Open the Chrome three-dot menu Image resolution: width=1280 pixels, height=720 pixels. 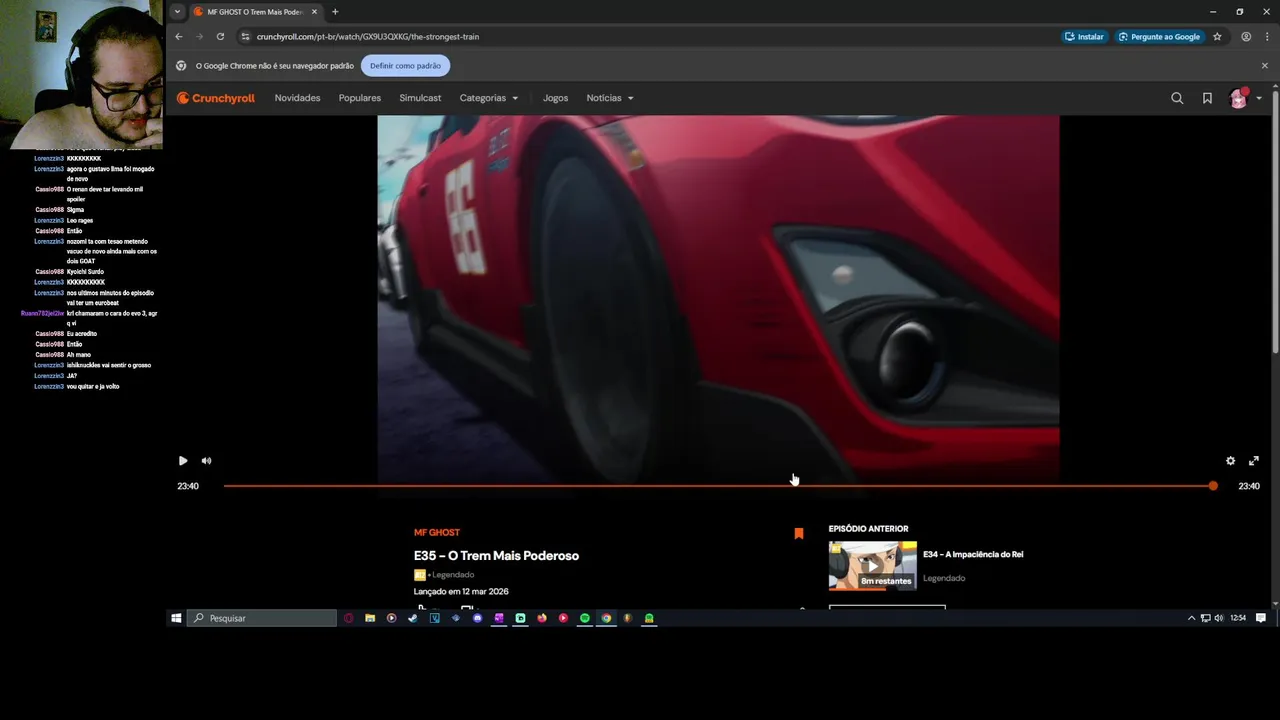pyautogui.click(x=1266, y=37)
